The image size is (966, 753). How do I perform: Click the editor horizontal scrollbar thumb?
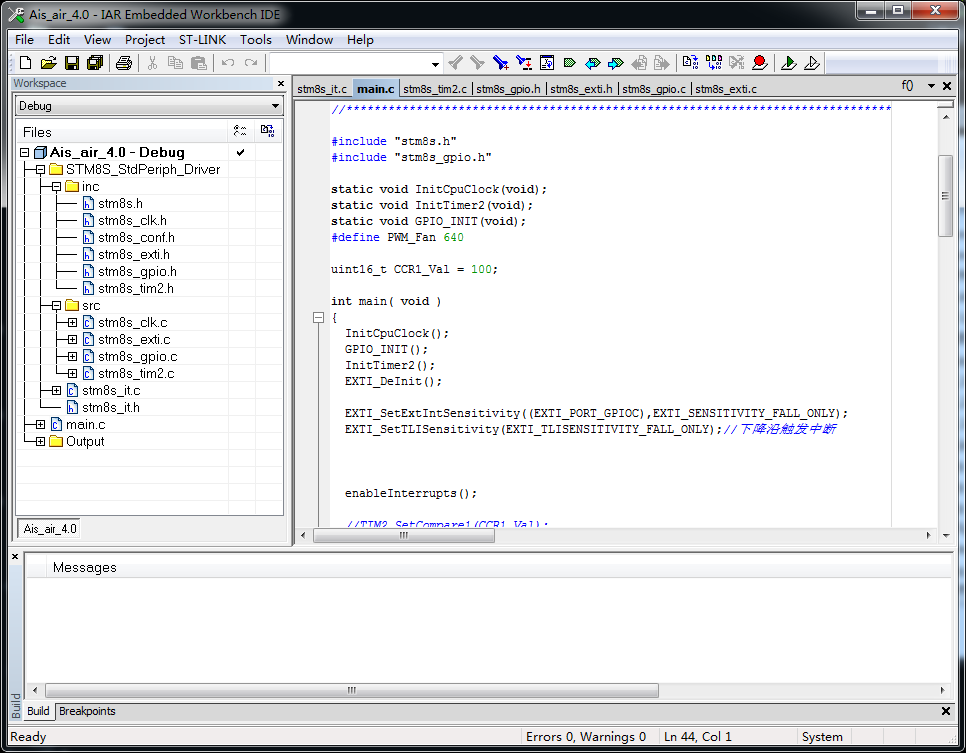404,535
